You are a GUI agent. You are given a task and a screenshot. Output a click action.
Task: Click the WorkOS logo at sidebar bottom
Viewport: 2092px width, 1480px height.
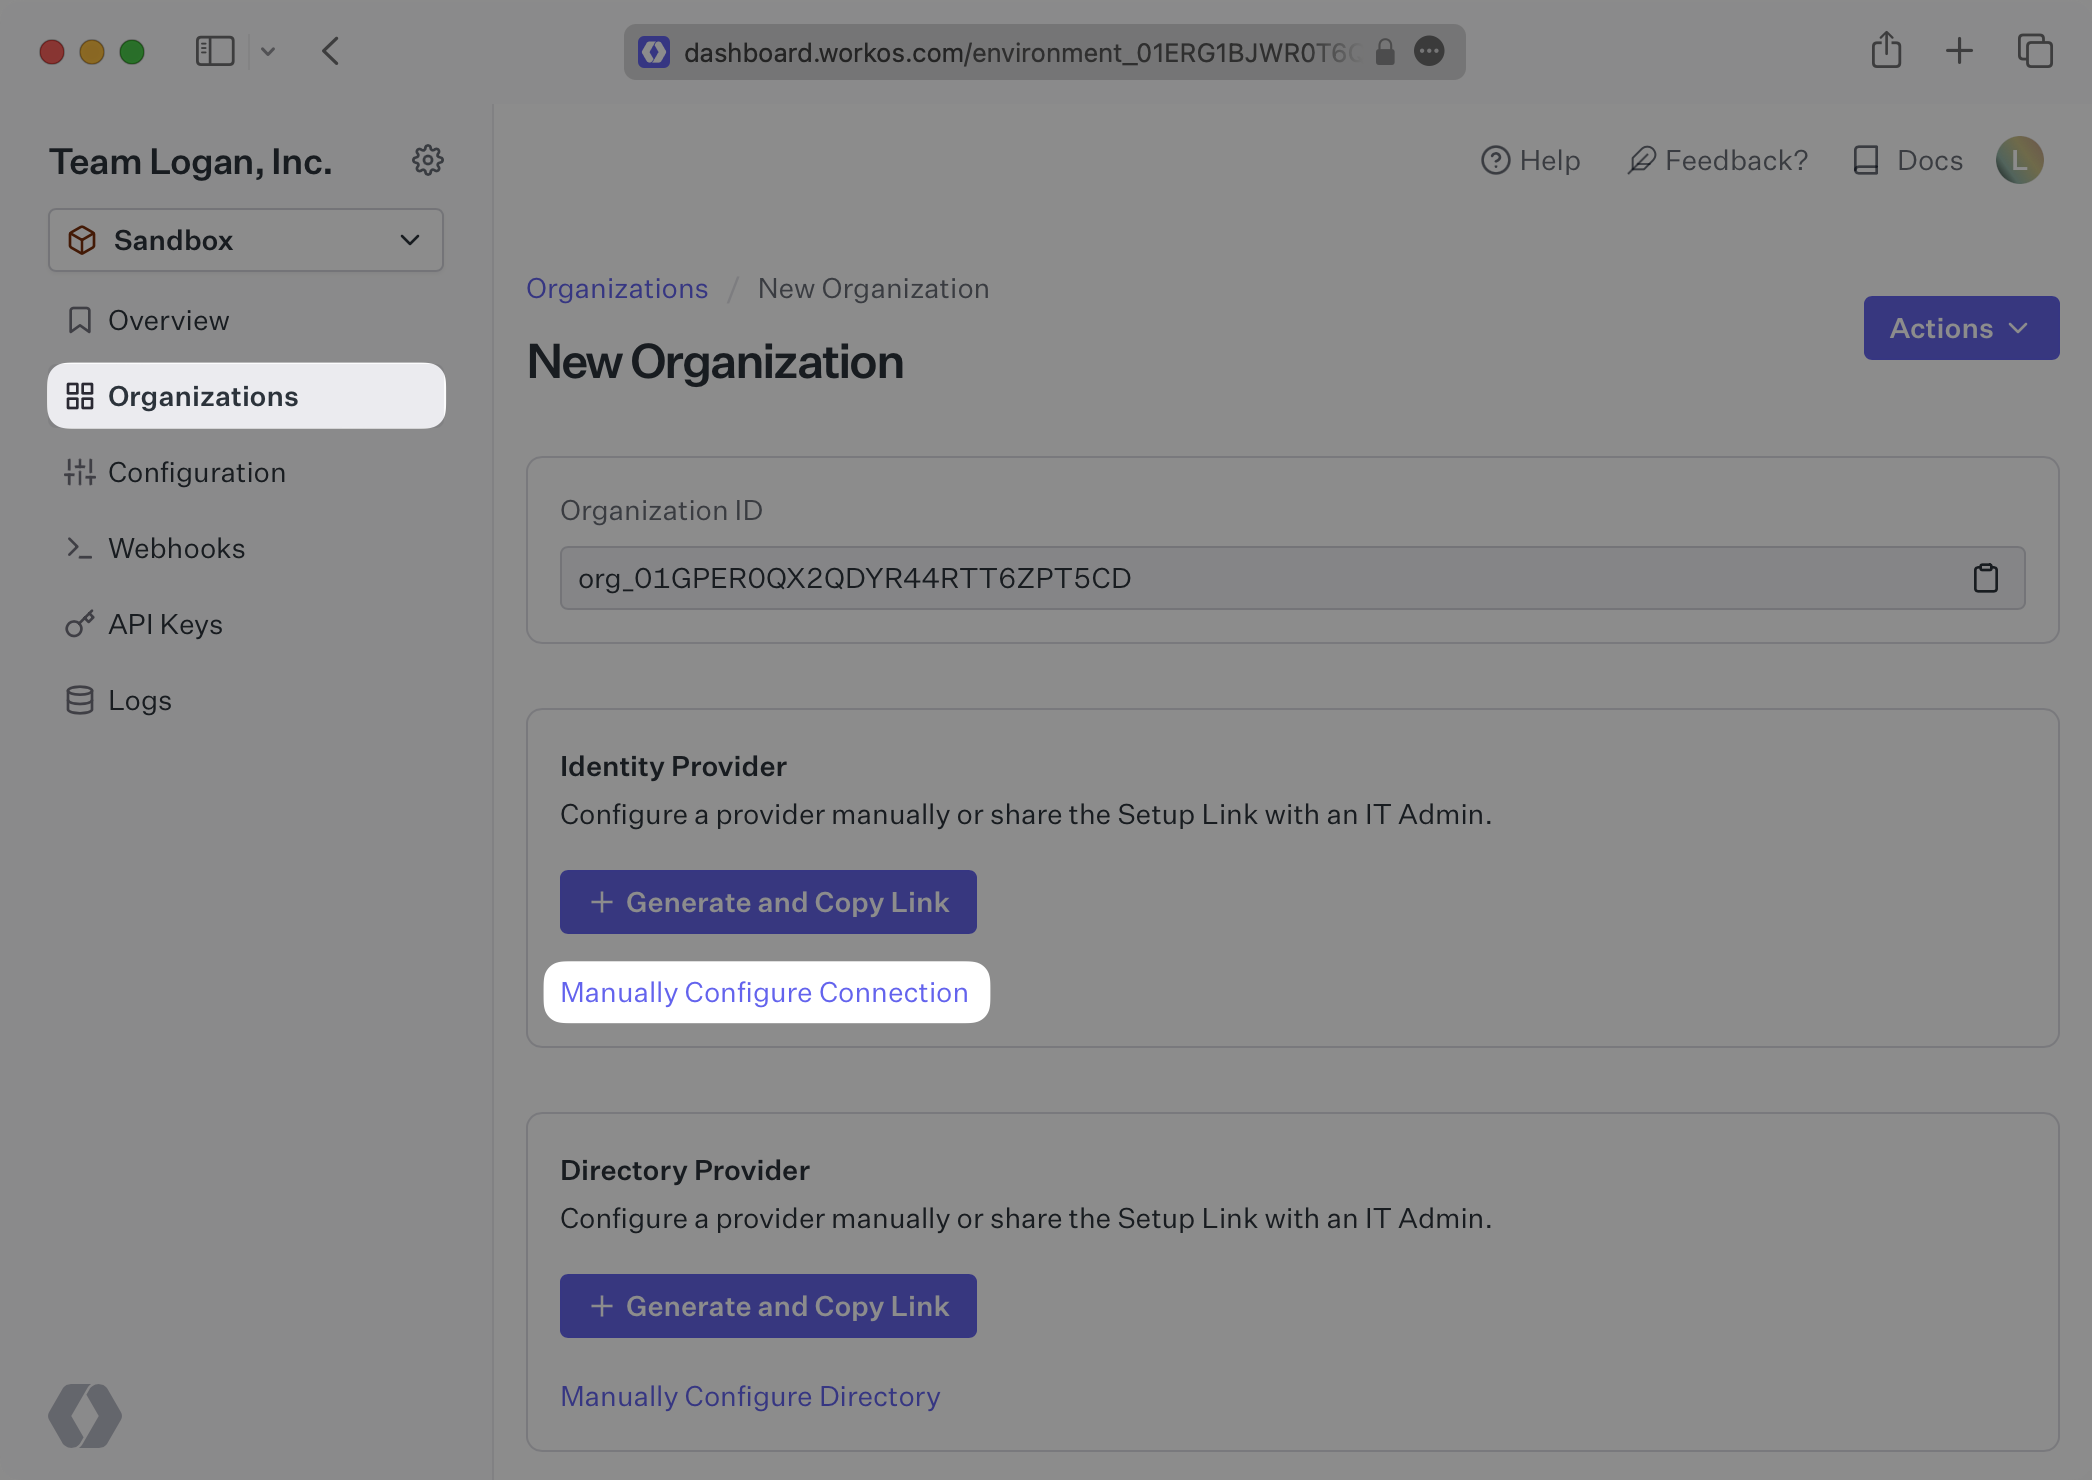pos(85,1415)
